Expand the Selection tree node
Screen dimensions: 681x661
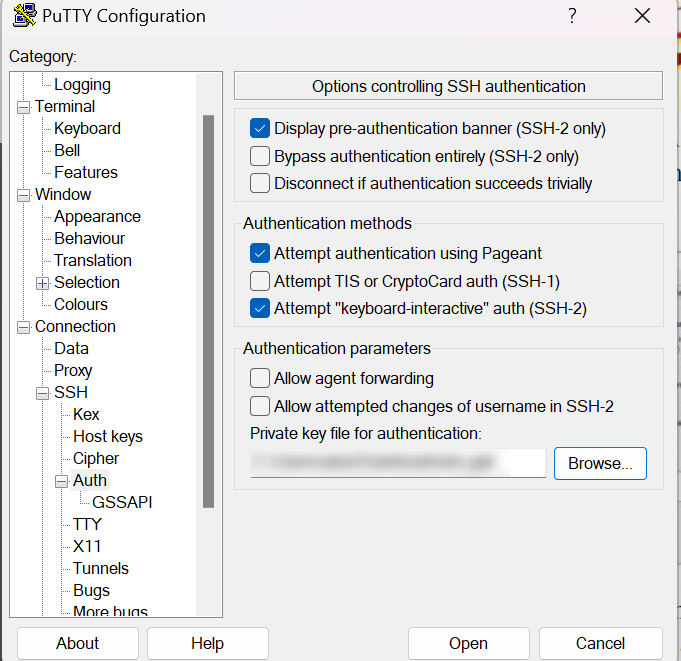click(x=43, y=283)
